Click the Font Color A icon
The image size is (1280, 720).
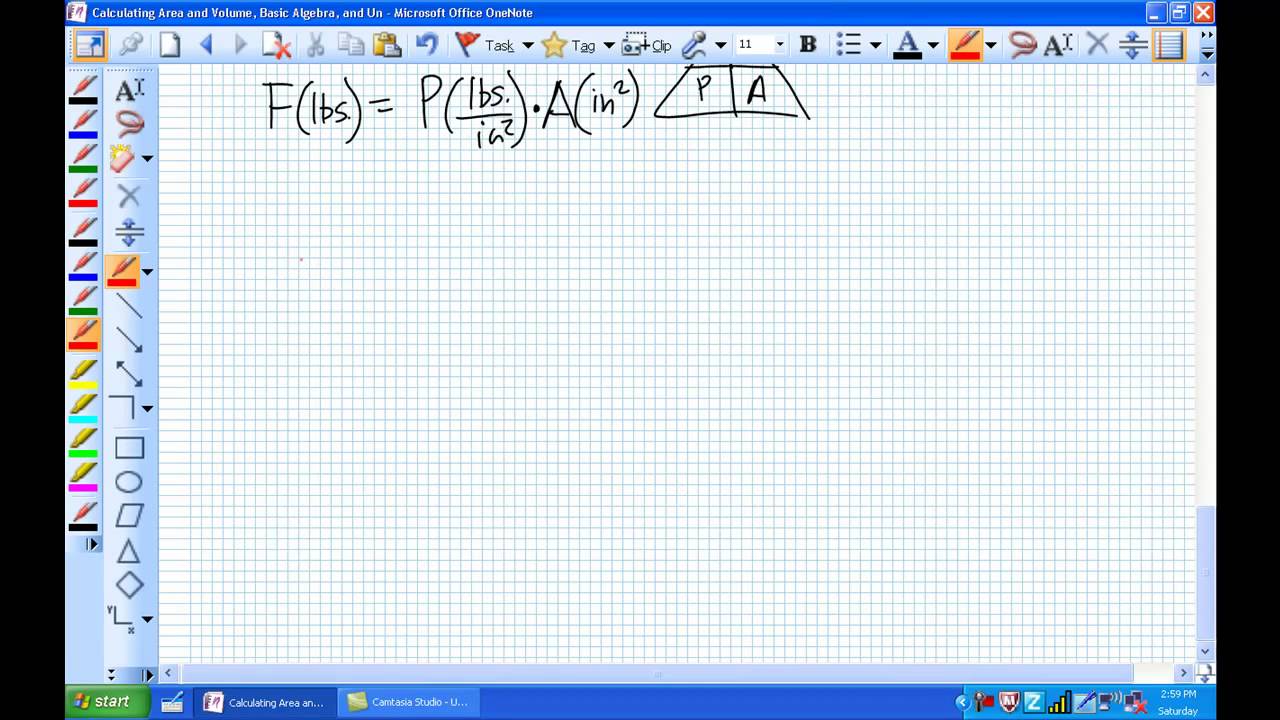click(907, 45)
